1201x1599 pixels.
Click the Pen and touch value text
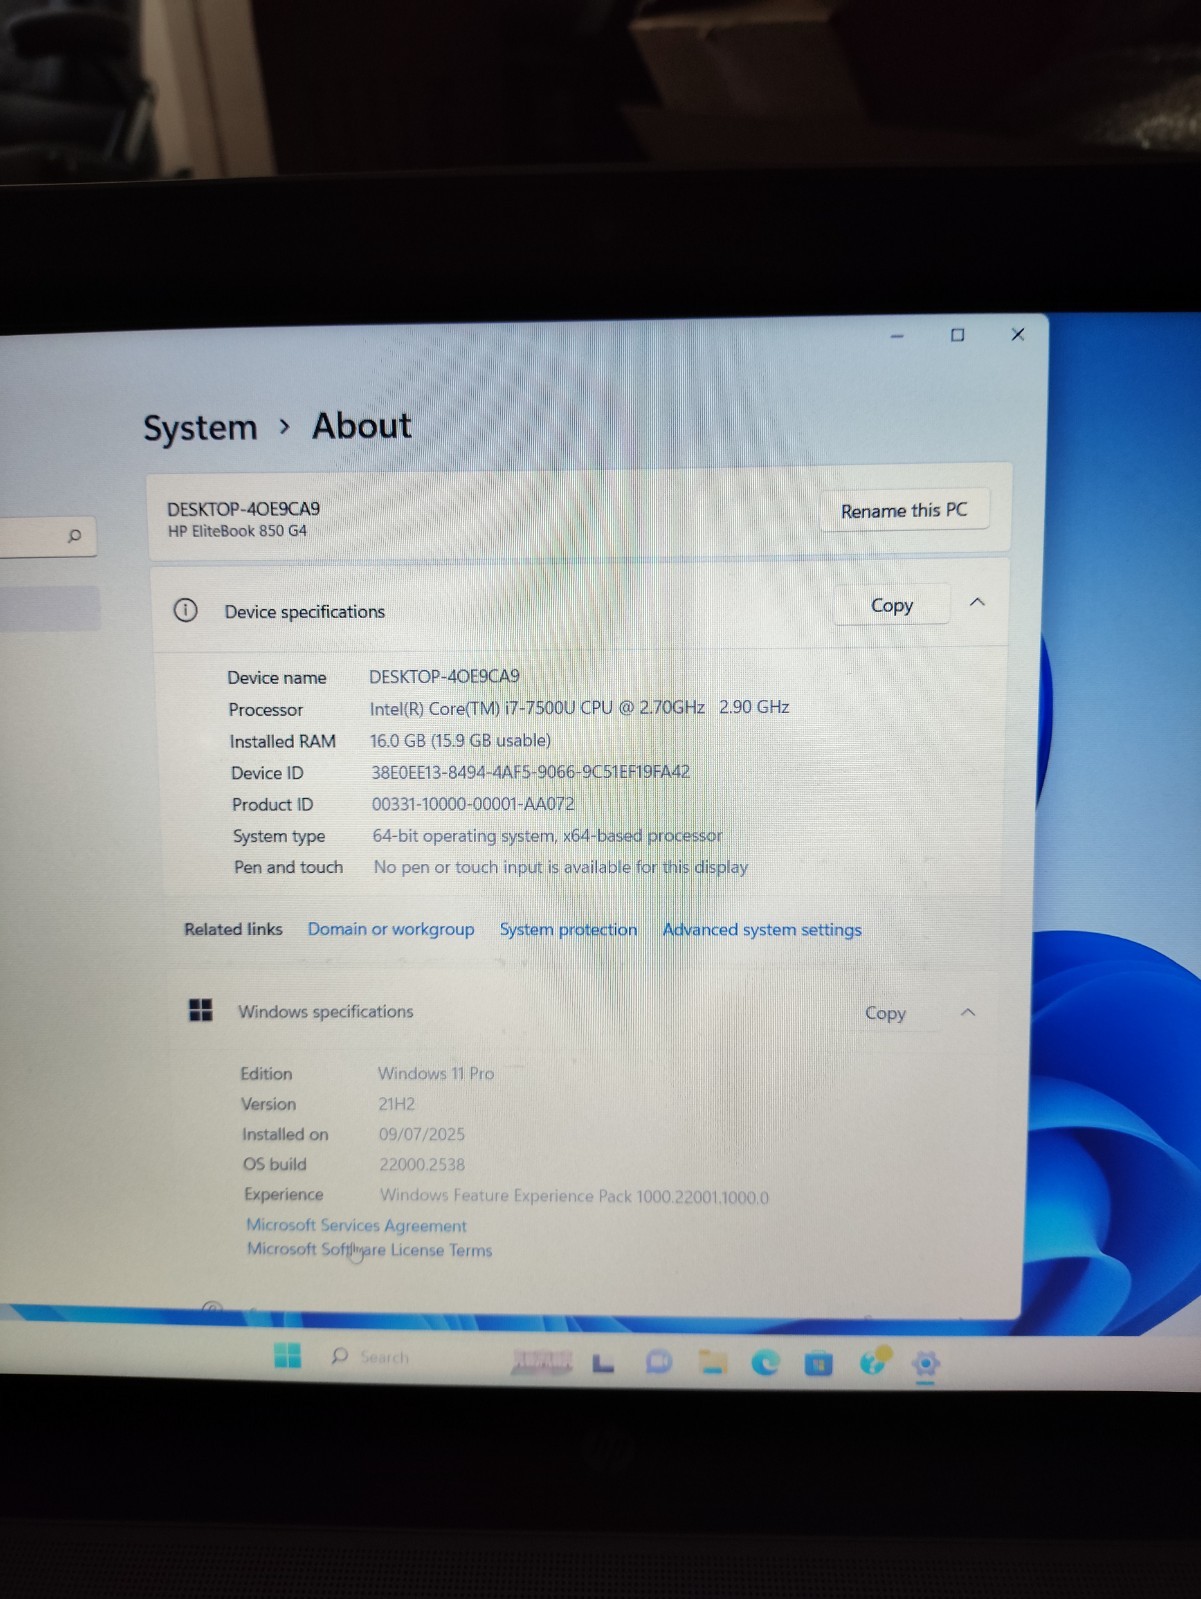[561, 867]
